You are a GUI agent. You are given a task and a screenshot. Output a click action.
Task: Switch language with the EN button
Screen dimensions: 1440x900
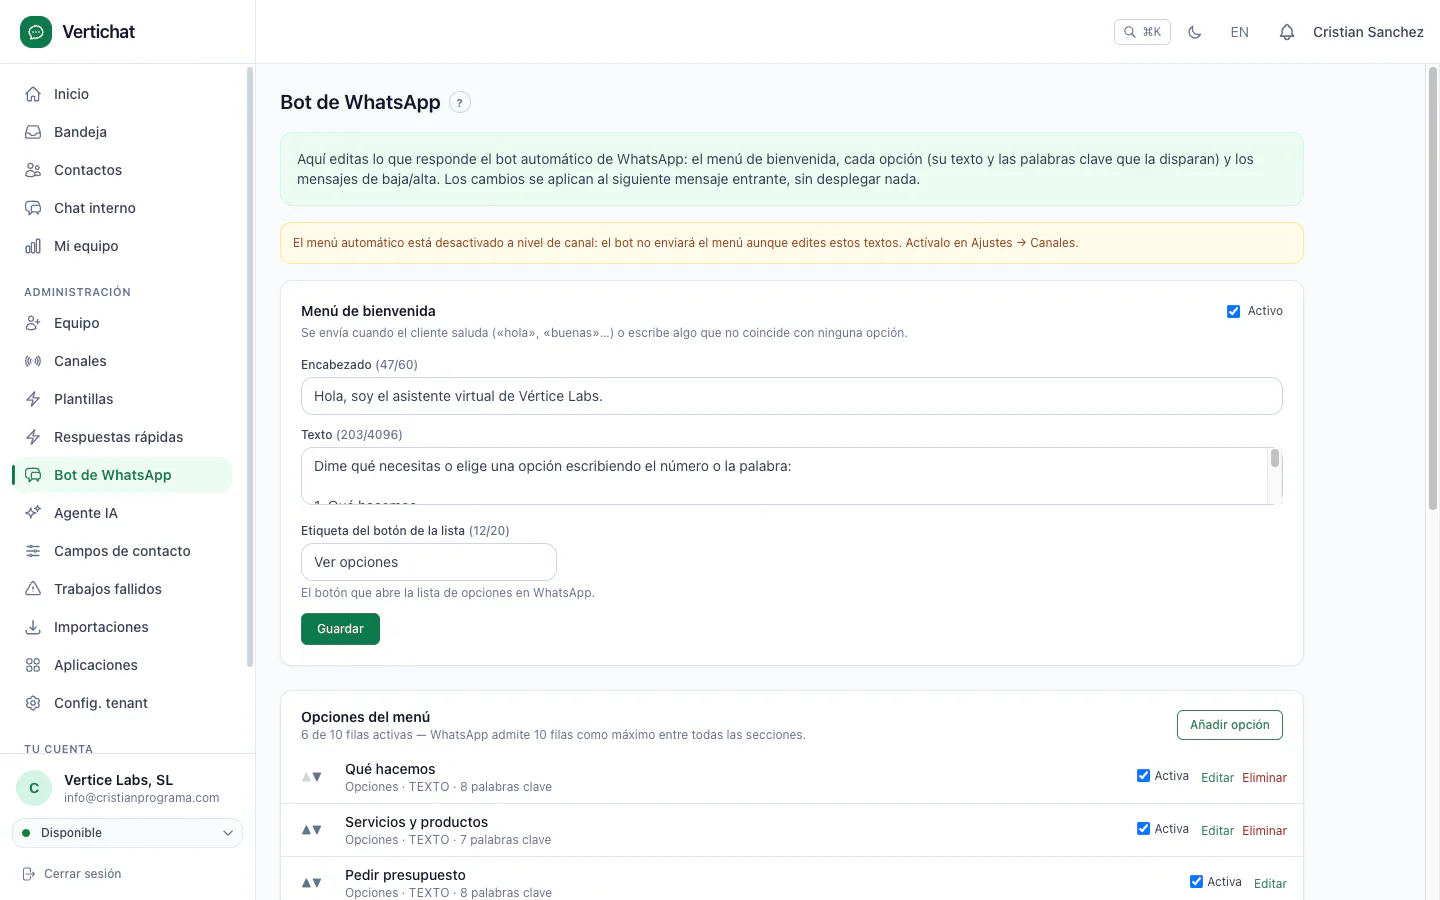[1240, 32]
